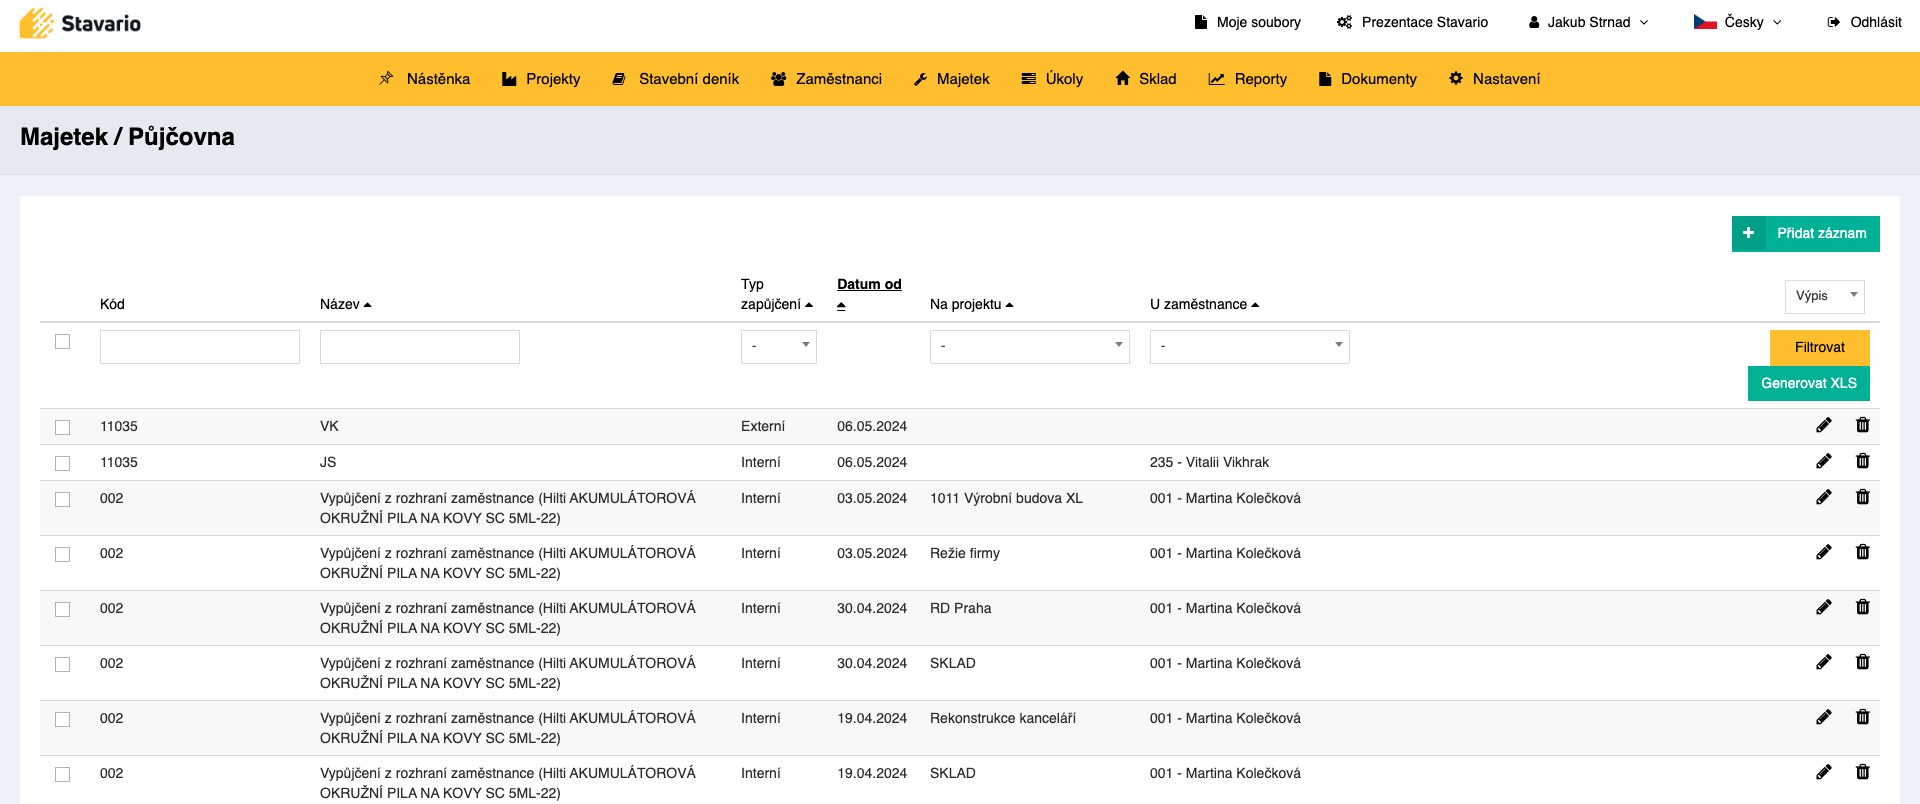
Task: Select the checkbox for the JS row
Action: [63, 463]
